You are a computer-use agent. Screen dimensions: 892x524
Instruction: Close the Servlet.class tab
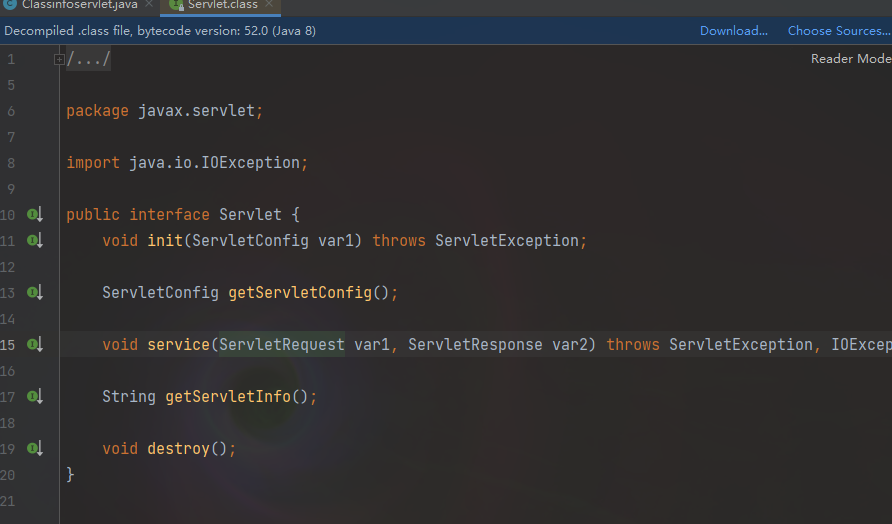[269, 4]
